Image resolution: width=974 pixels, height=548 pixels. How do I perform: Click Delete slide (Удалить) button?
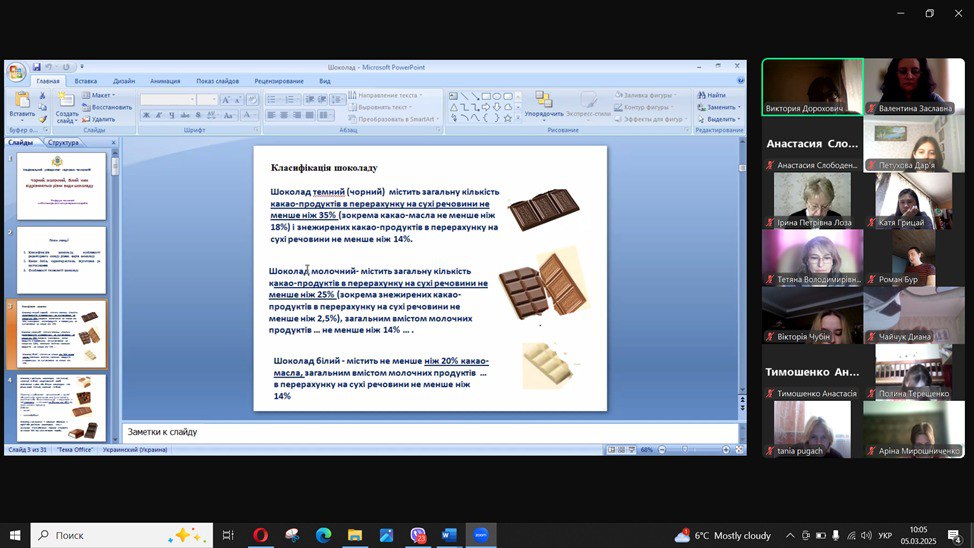point(99,119)
